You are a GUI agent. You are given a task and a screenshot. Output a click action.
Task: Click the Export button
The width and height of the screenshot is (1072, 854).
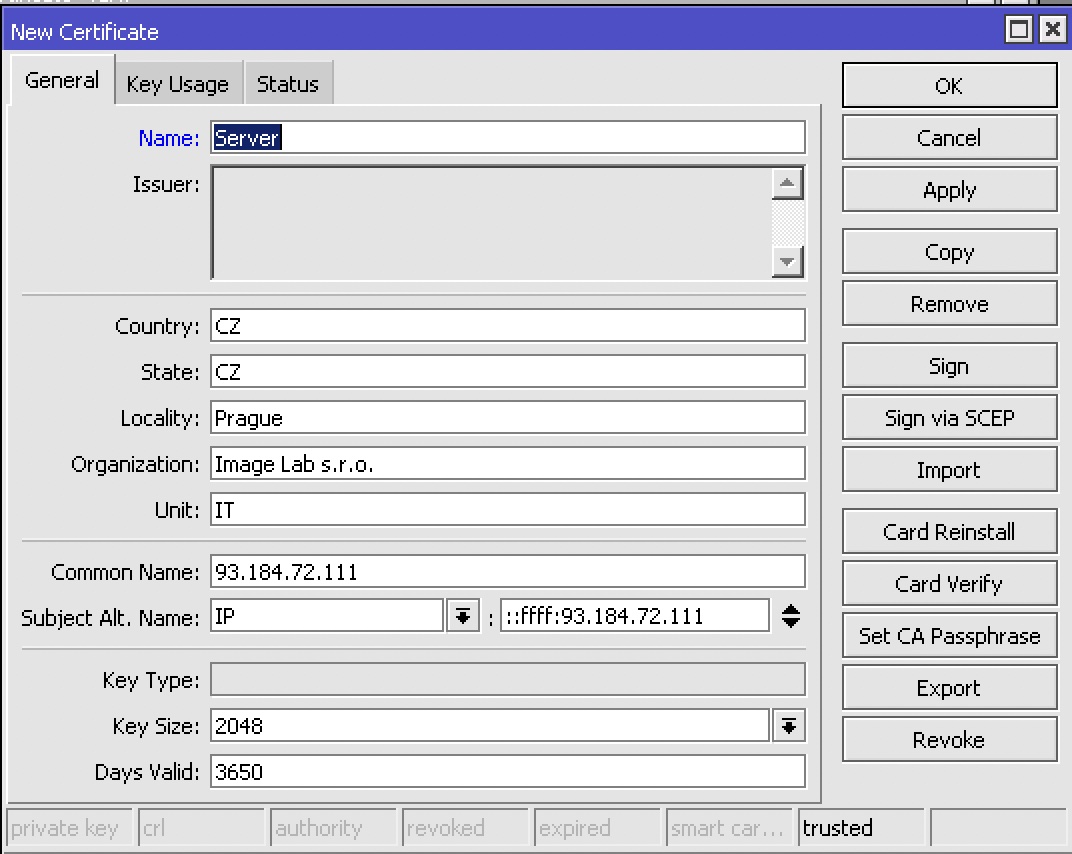pos(948,688)
